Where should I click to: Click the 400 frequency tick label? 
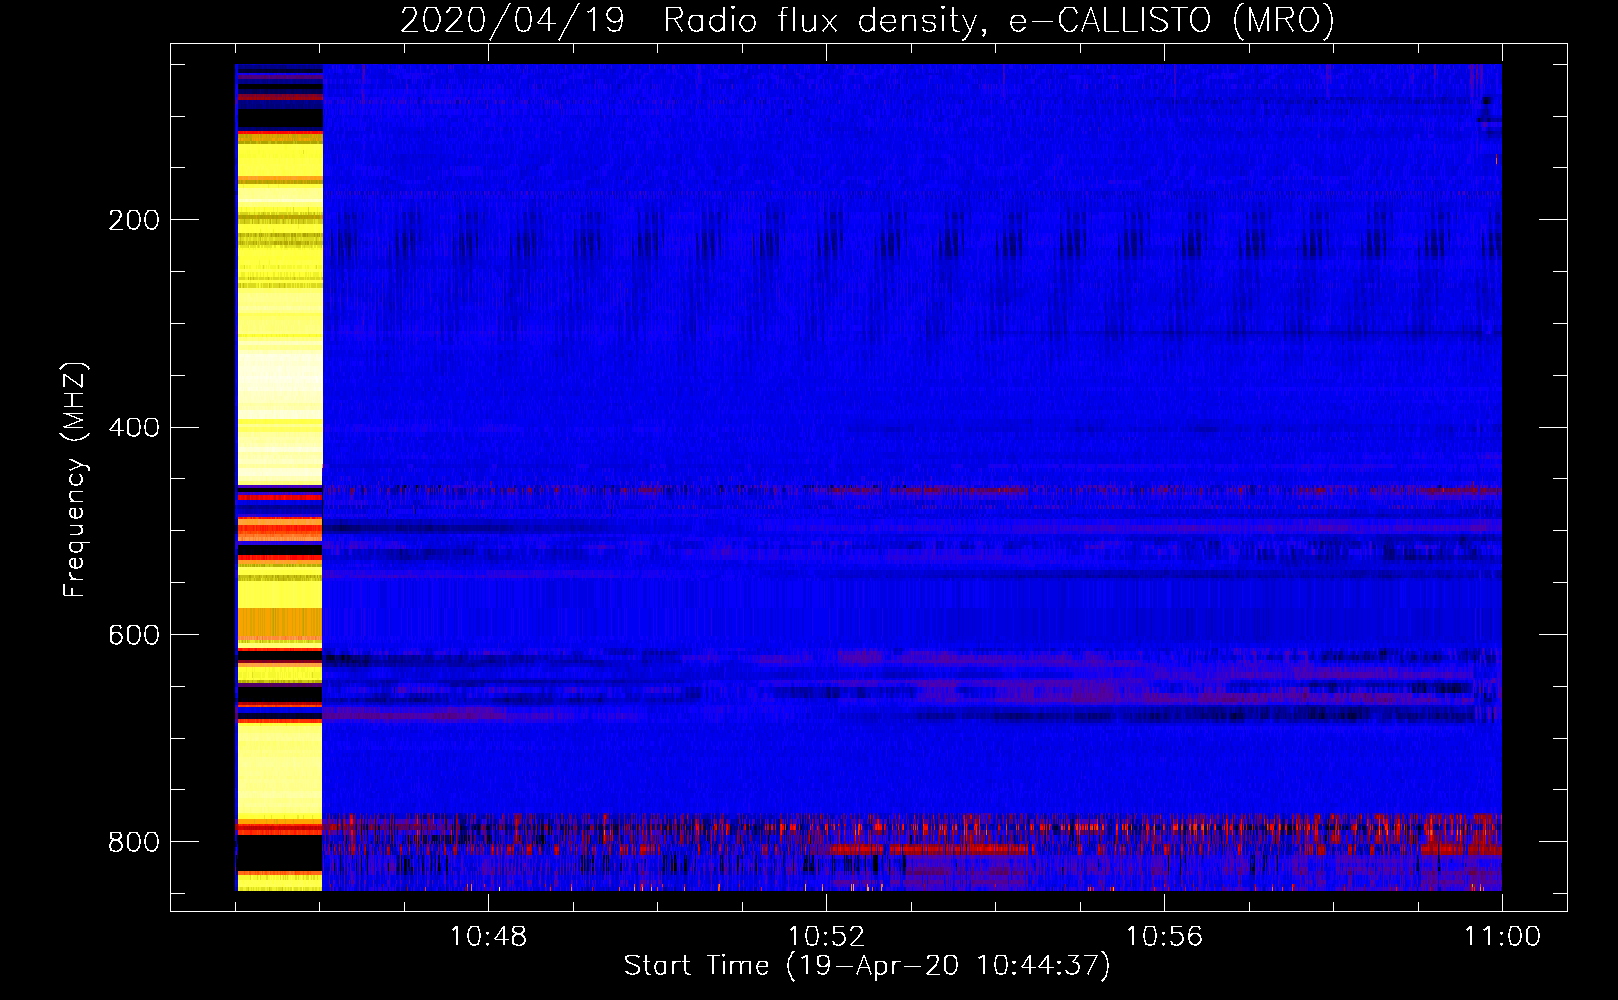[x=134, y=428]
